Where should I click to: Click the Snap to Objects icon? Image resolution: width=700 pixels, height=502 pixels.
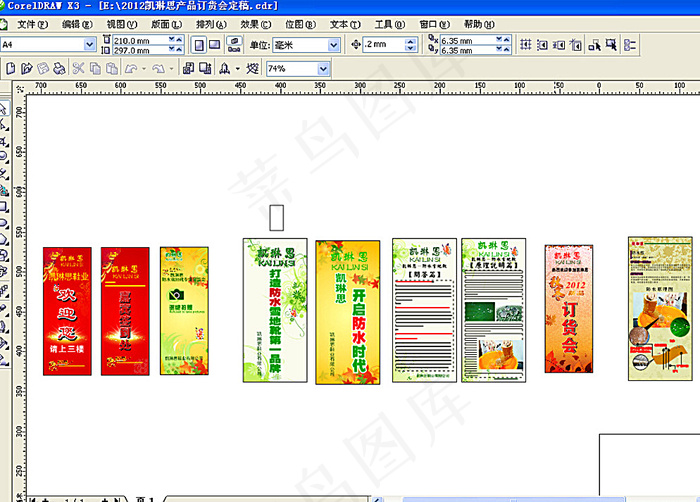[559, 45]
